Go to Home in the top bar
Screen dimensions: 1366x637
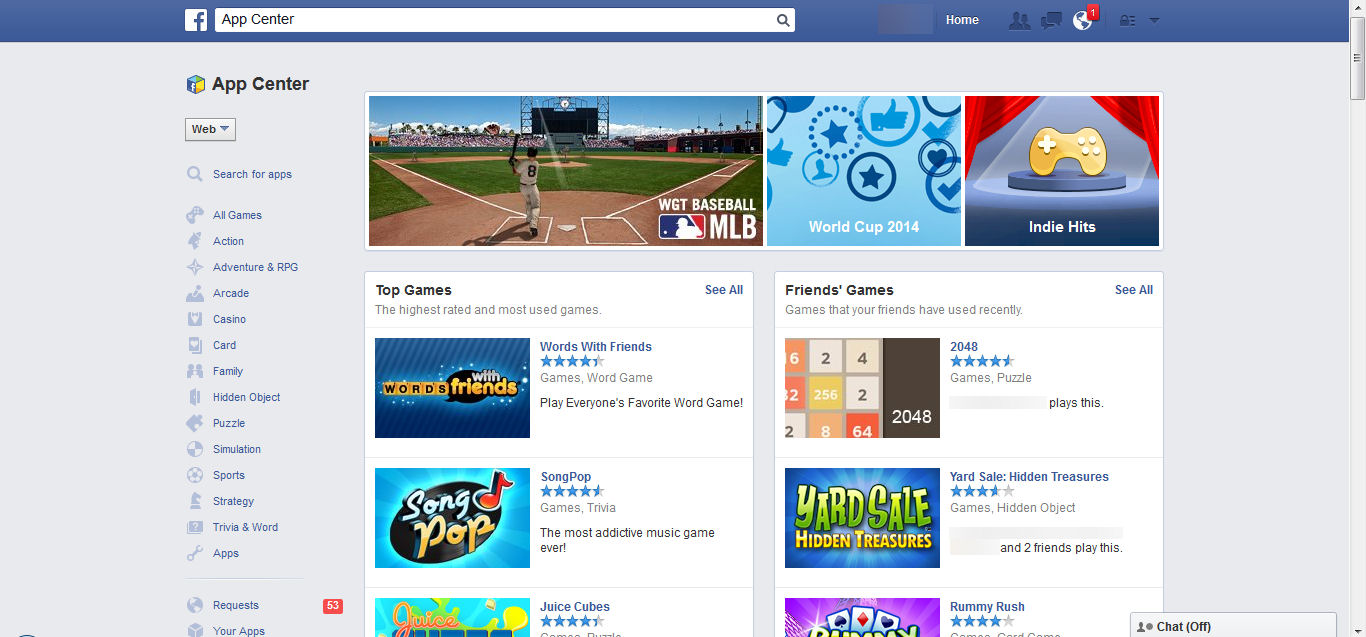[x=962, y=20]
